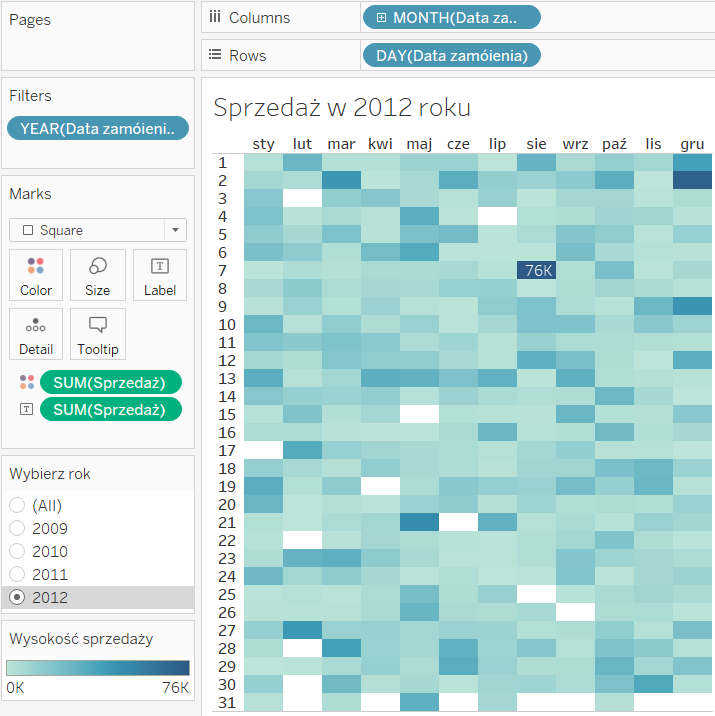Click the 'gru' month column header

click(692, 144)
